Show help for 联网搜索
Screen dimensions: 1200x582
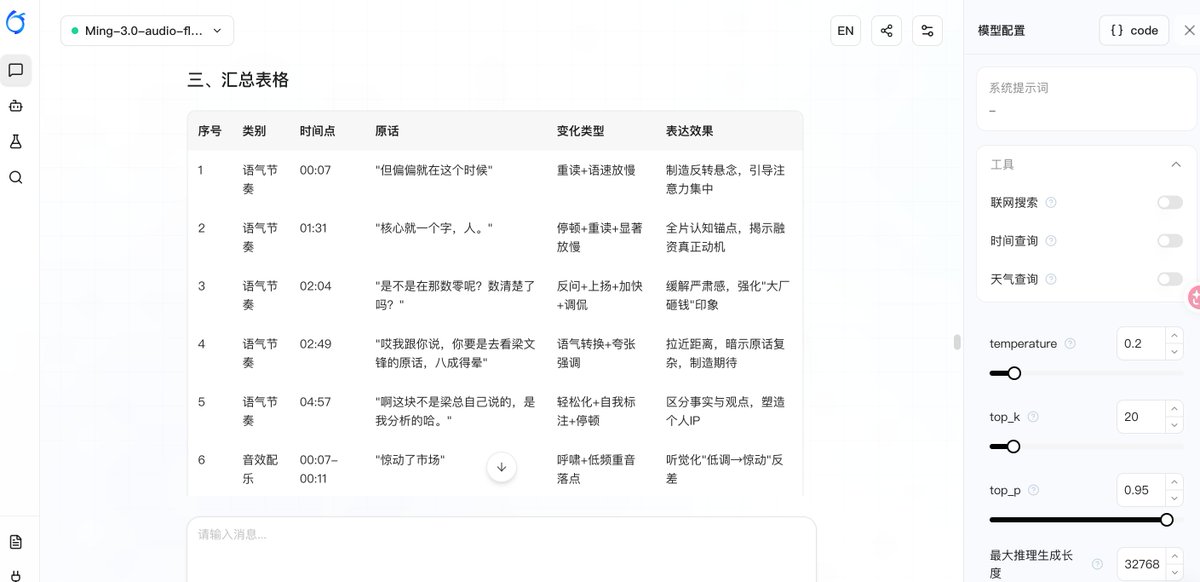click(1051, 202)
